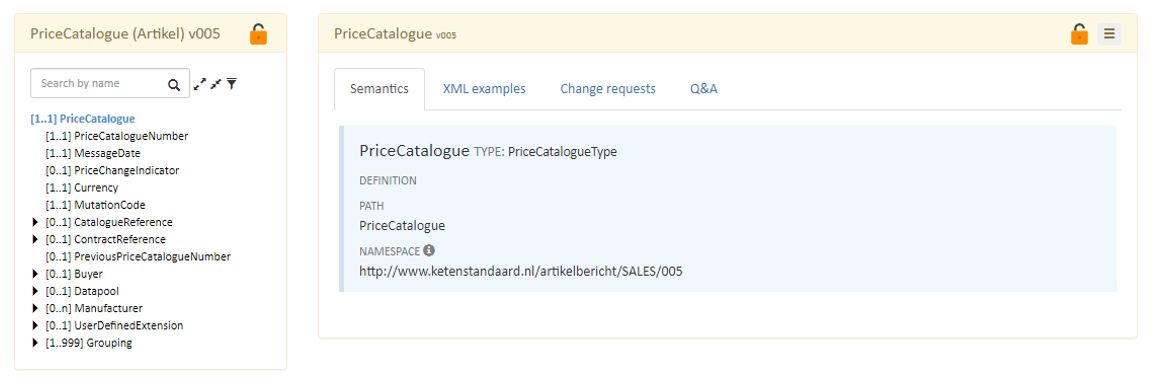Open the hamburger menu button
The height and width of the screenshot is (388, 1151).
tap(1109, 34)
